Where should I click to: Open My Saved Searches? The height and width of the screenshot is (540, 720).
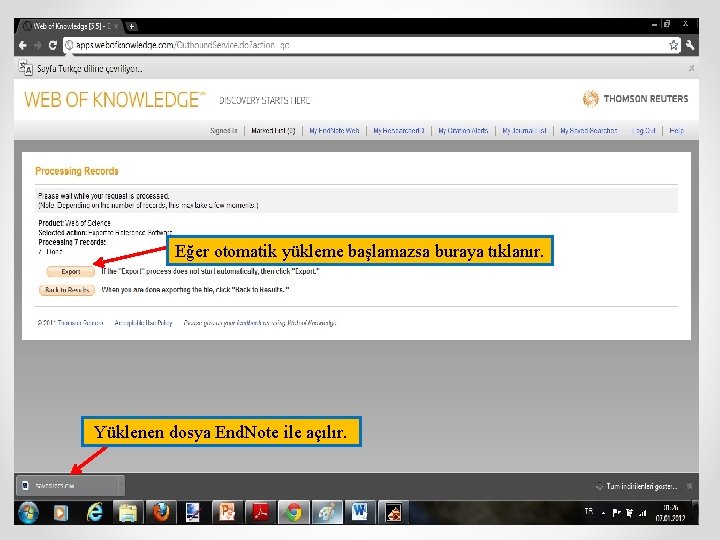pos(589,130)
